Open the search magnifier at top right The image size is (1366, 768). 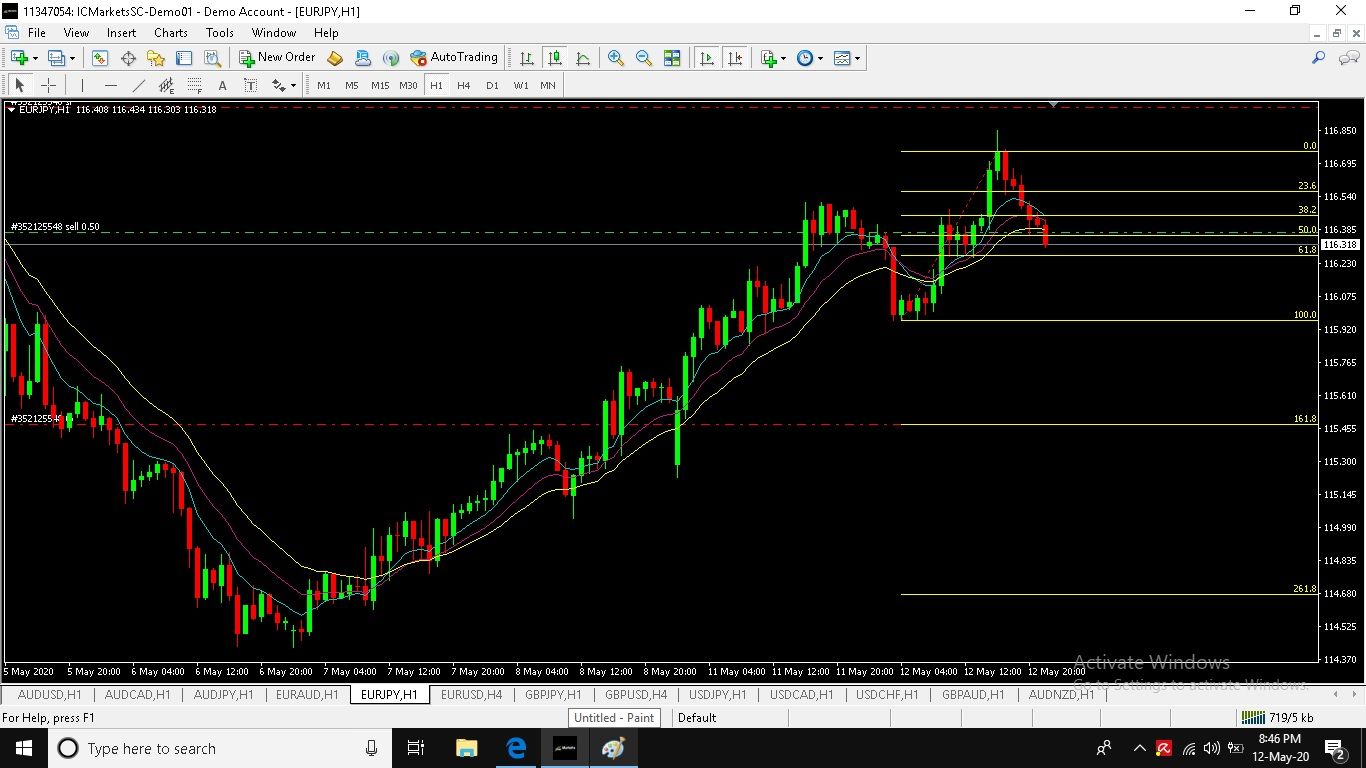1319,58
